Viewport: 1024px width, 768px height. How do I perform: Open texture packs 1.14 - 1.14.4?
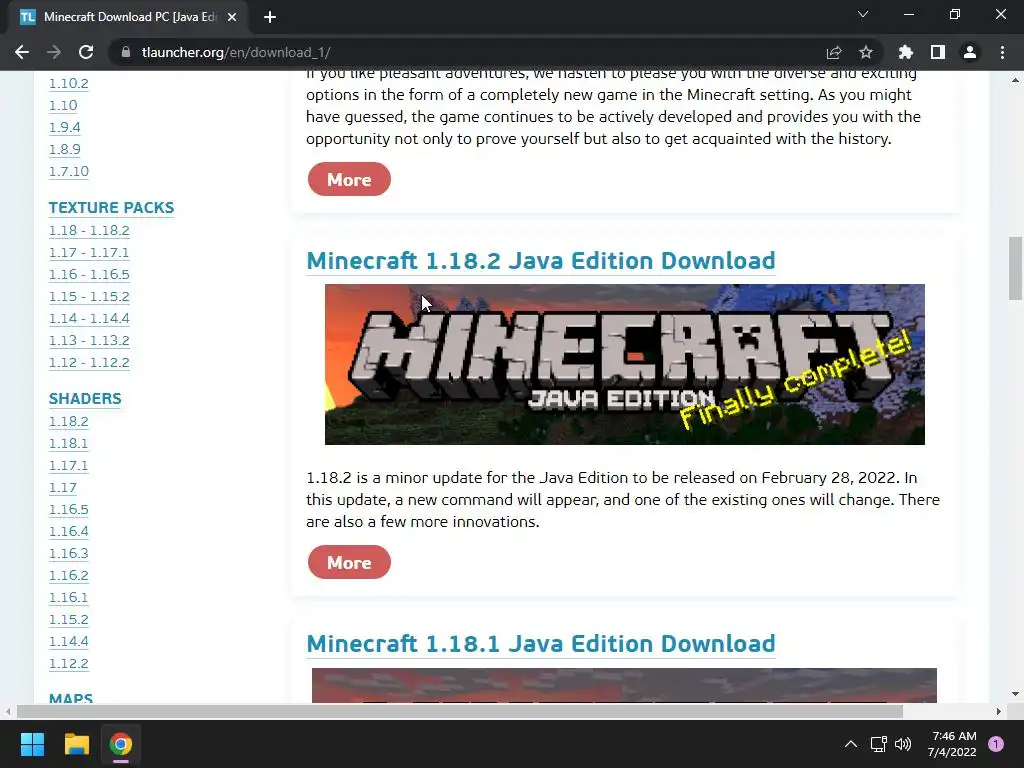pyautogui.click(x=89, y=319)
